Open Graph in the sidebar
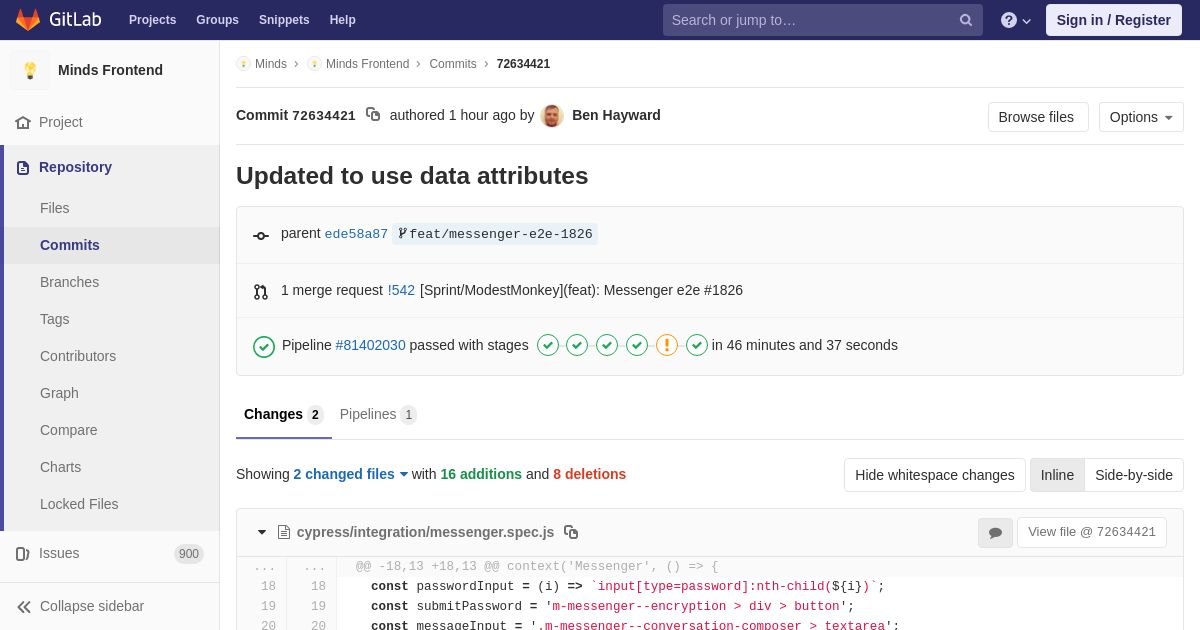 [x=110, y=393]
